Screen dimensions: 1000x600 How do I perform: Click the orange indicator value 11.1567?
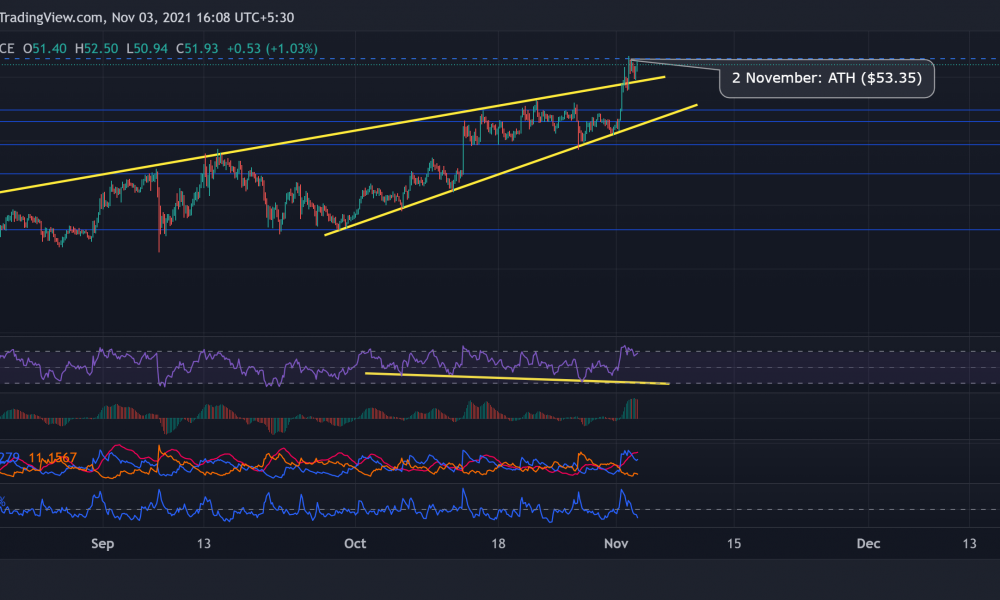pos(52,458)
